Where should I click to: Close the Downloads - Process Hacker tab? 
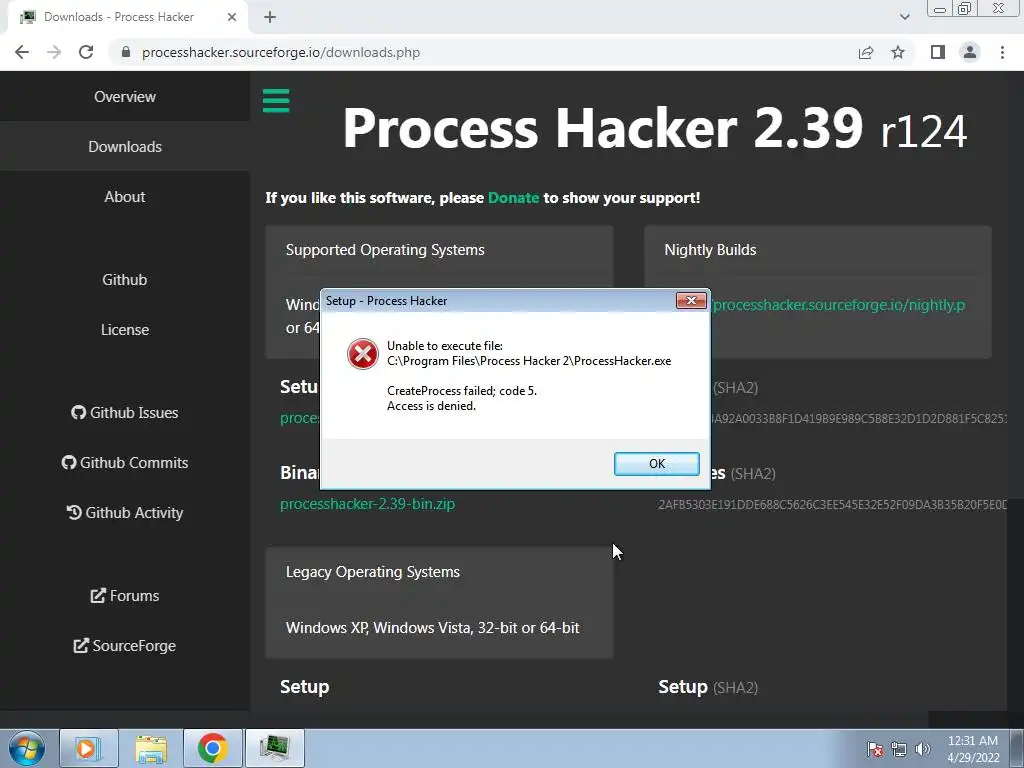(232, 17)
